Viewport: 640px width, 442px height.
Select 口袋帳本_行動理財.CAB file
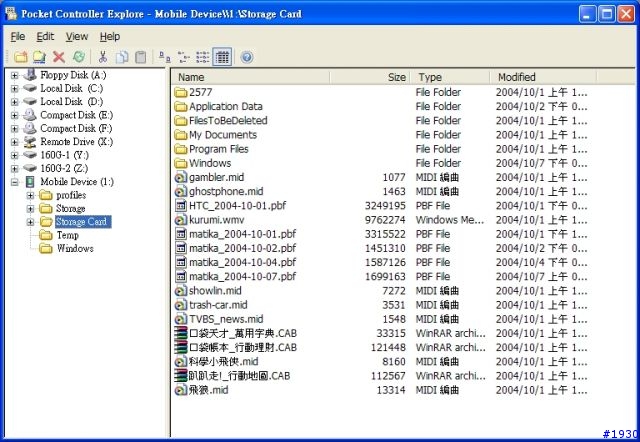pyautogui.click(x=243, y=347)
